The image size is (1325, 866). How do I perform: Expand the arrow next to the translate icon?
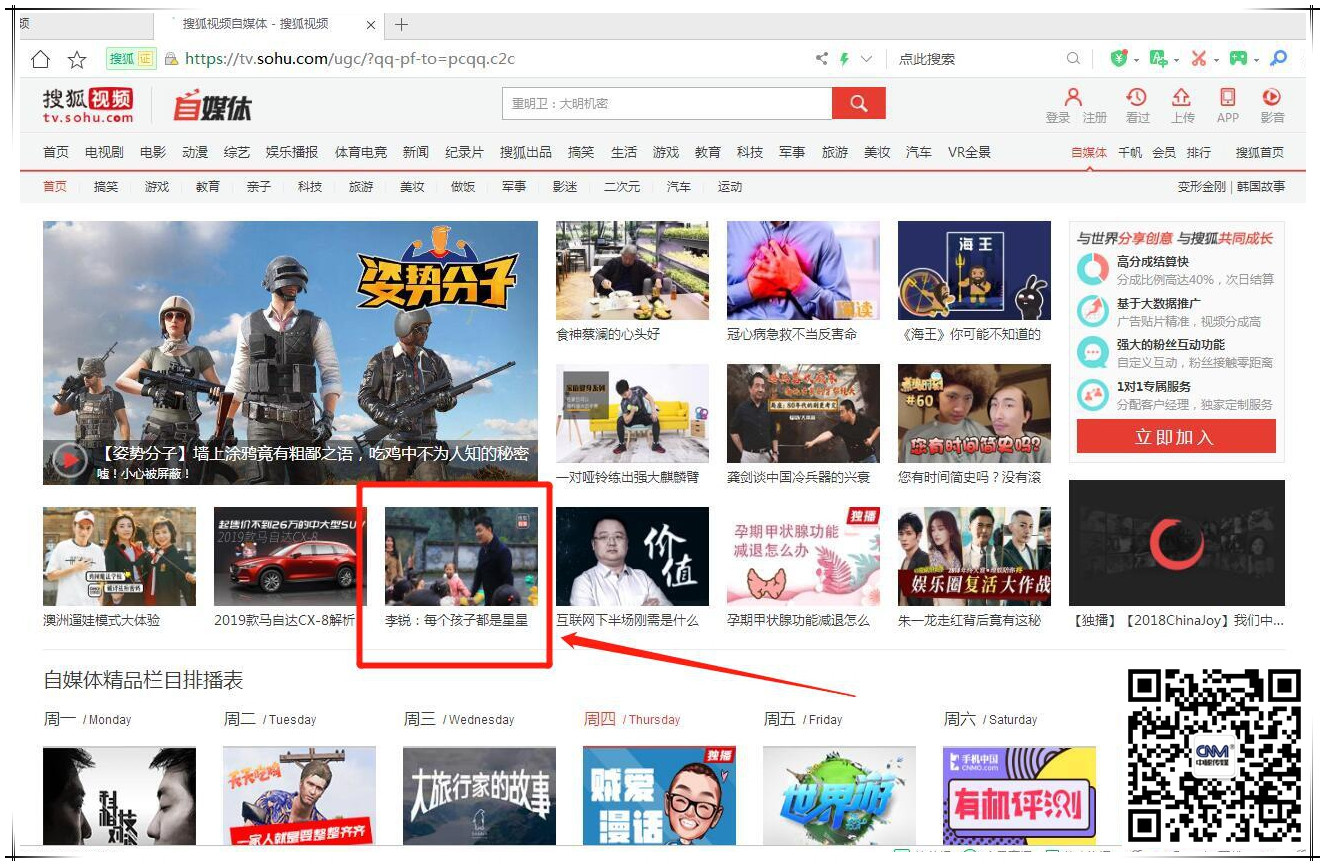[x=1176, y=60]
